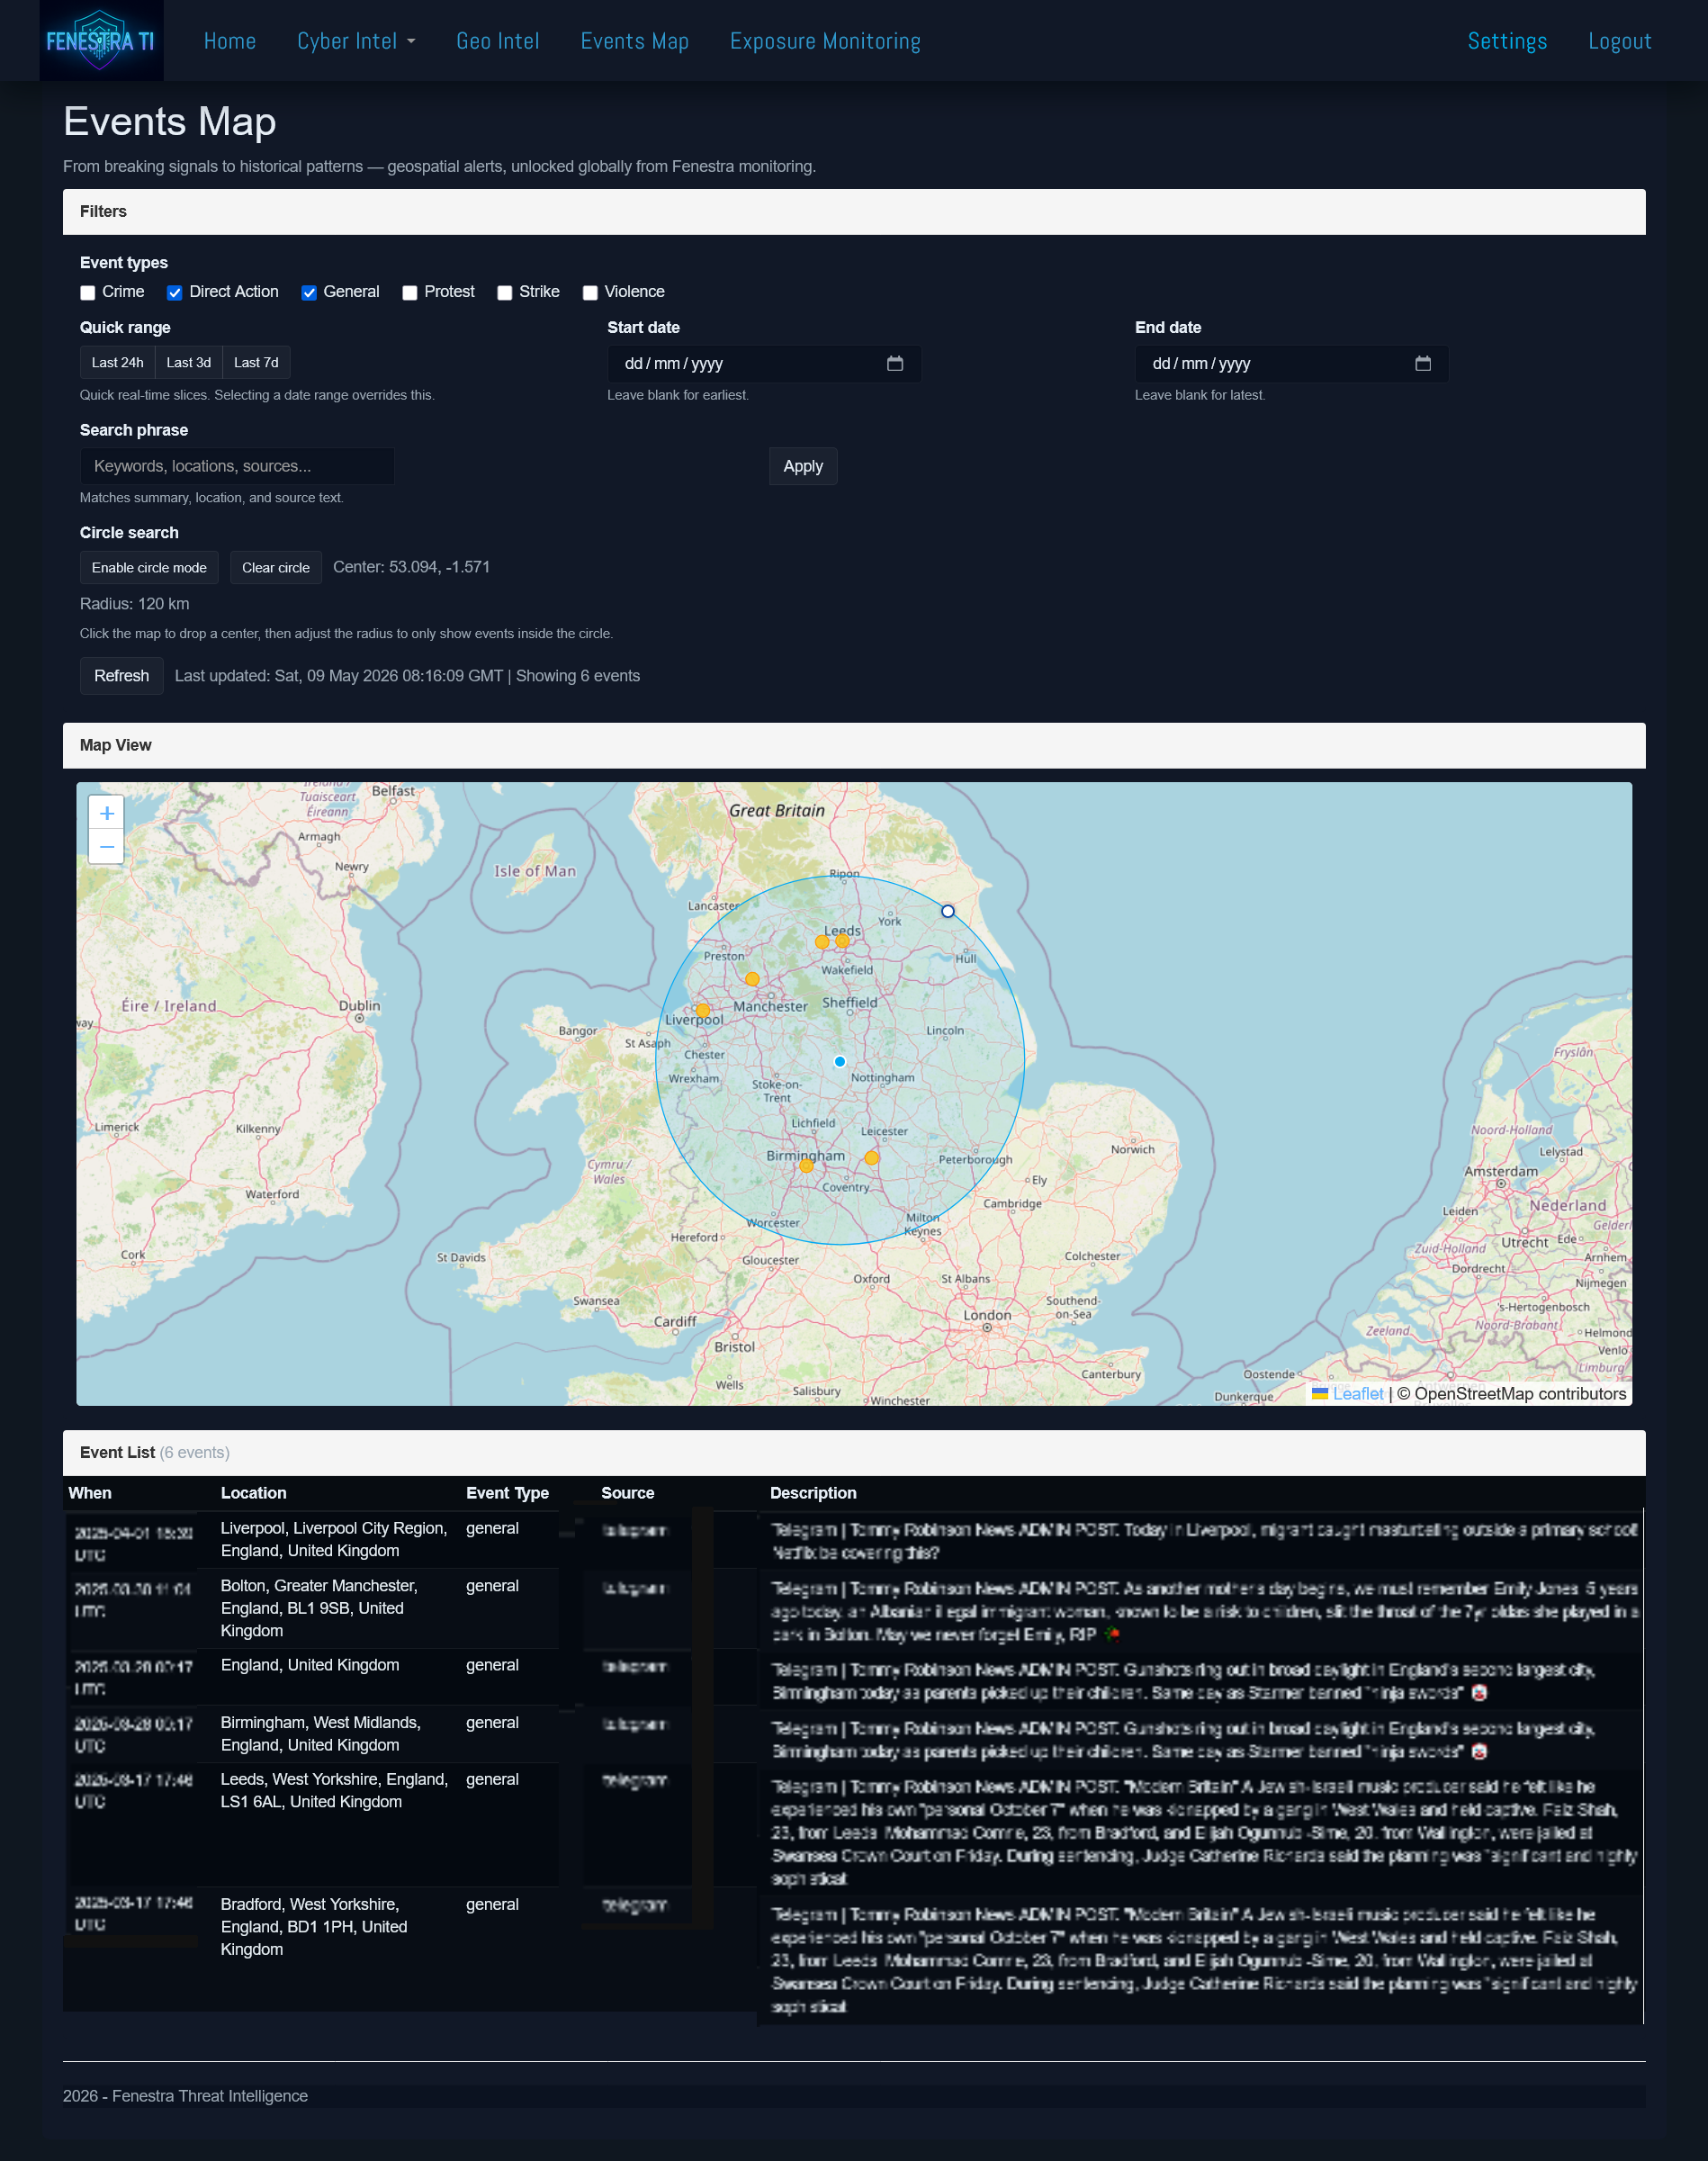Click the Source column header

tap(627, 1493)
